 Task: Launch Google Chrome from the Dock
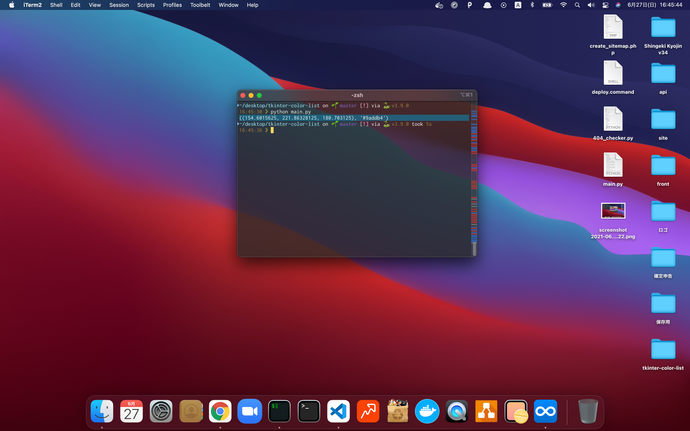pos(220,411)
